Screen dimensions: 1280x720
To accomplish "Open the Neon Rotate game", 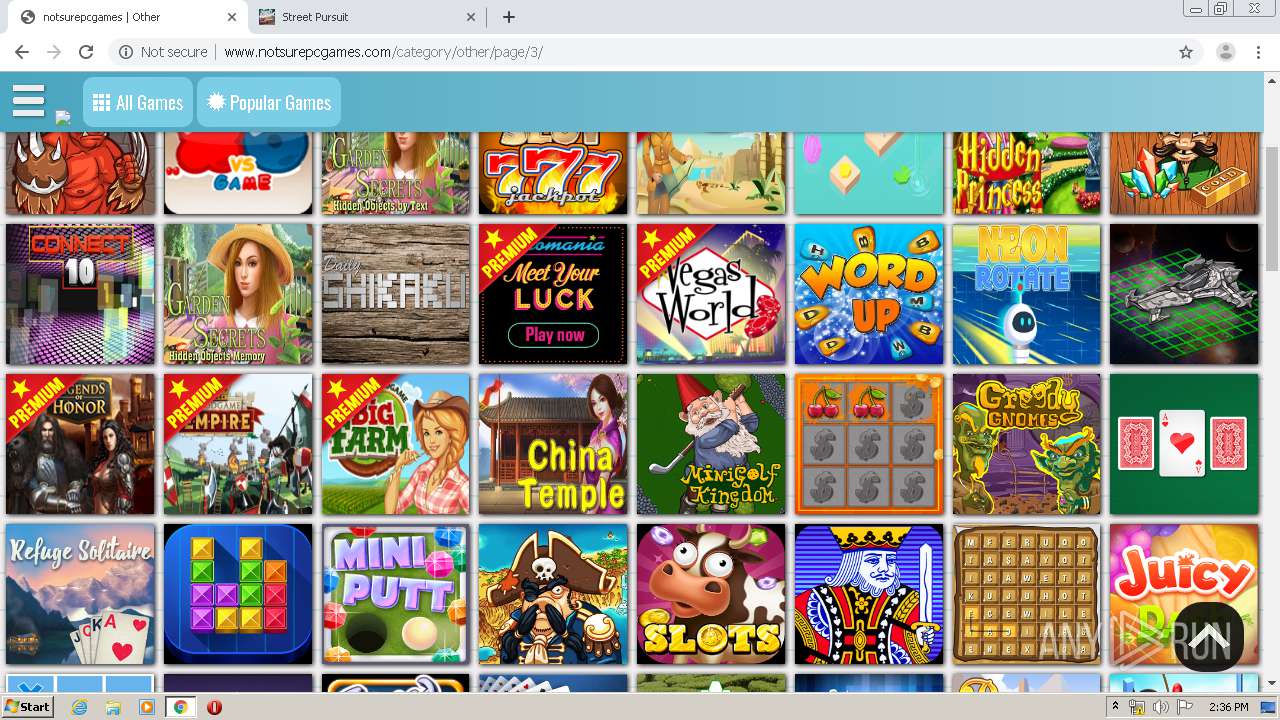I will tap(1027, 294).
